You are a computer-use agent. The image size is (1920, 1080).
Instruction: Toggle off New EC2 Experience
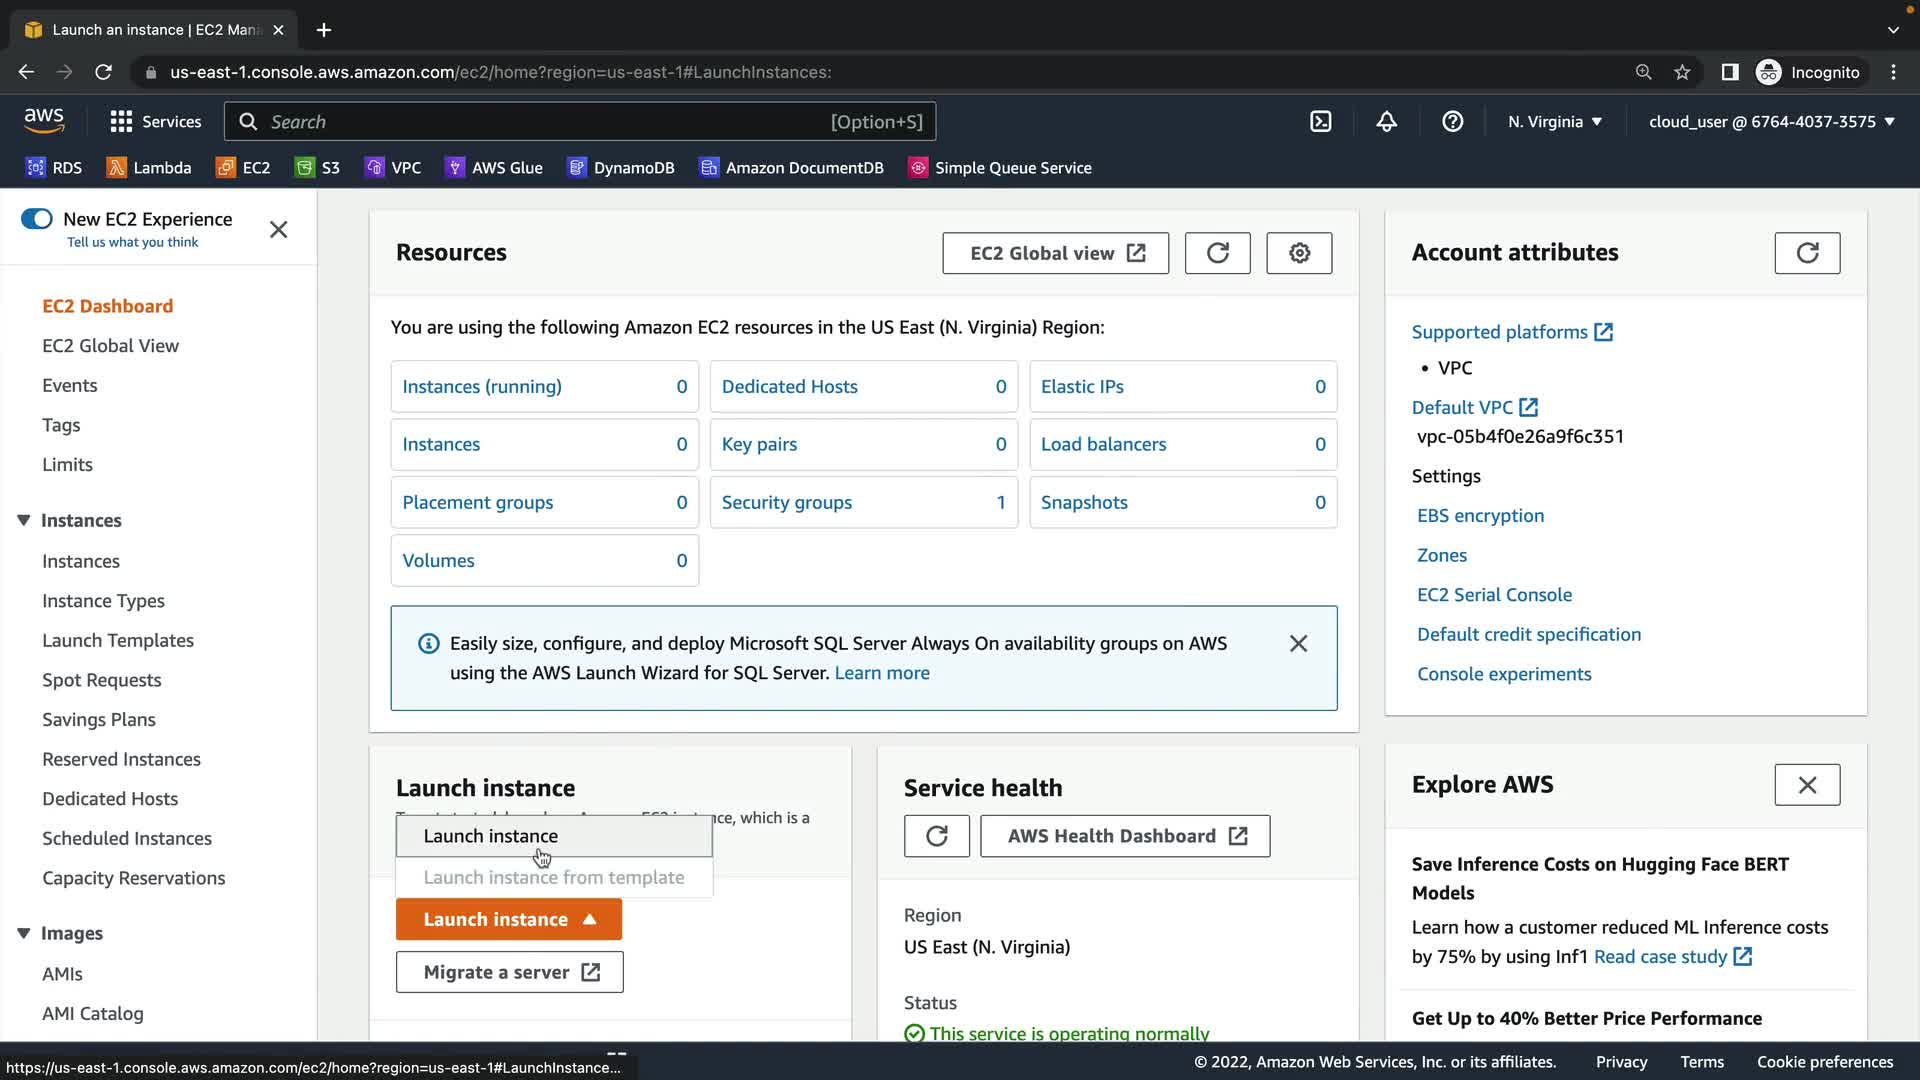(x=37, y=219)
